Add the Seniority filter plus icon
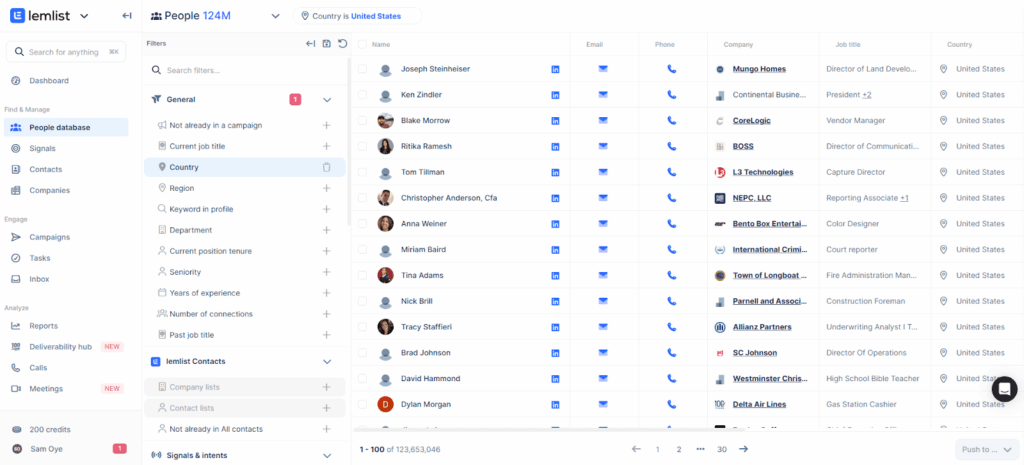 (327, 272)
